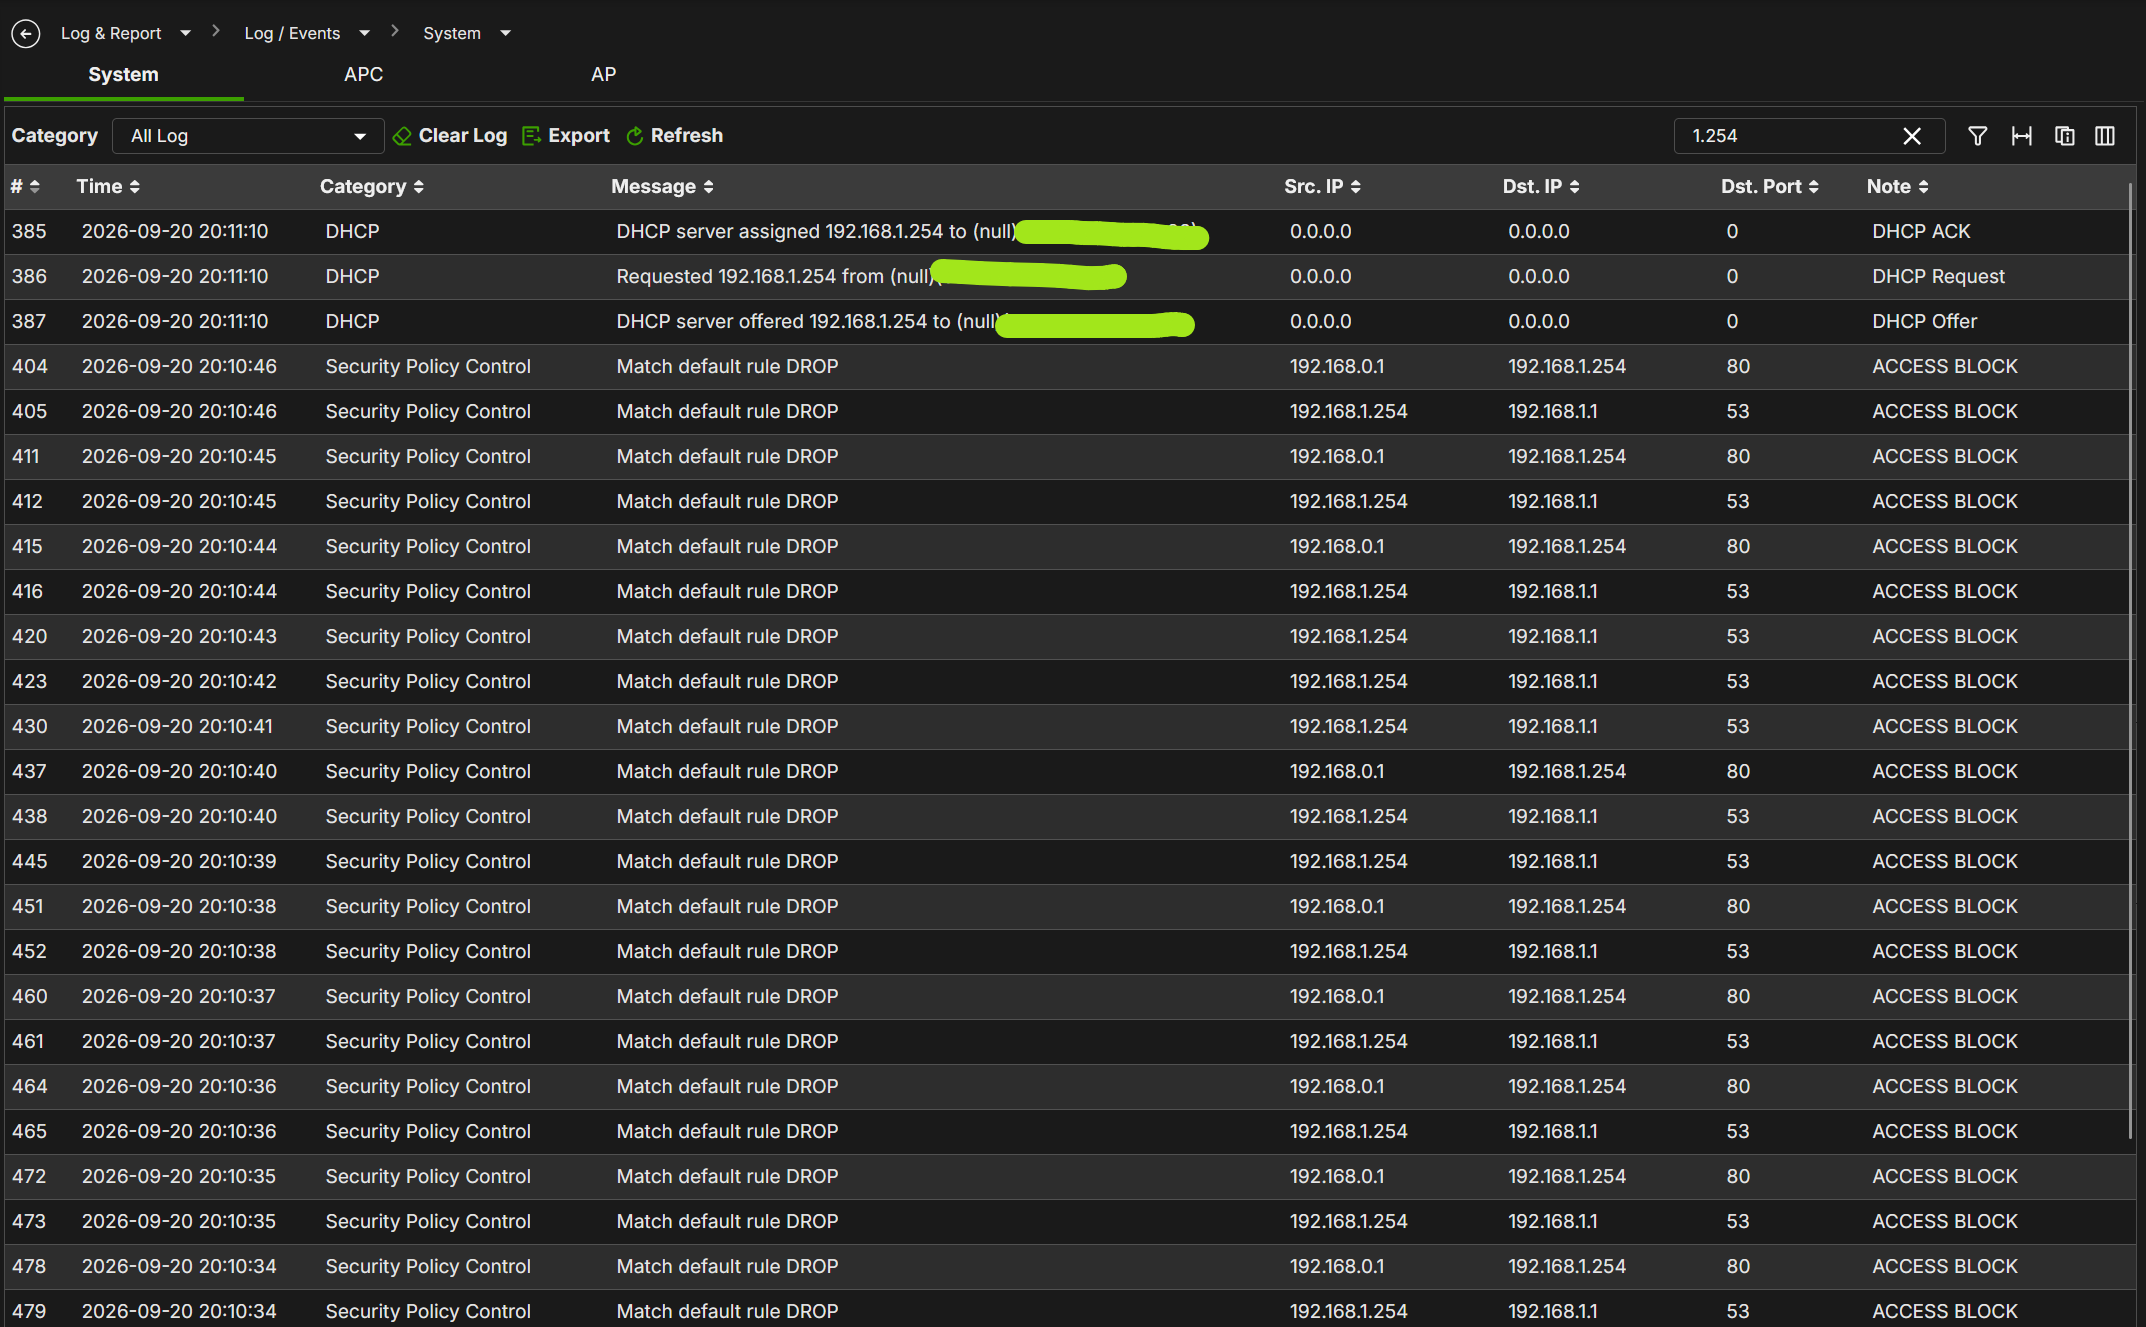Screen dimensions: 2146x1327
Task: Click the back arrow icon
Action: 26,33
